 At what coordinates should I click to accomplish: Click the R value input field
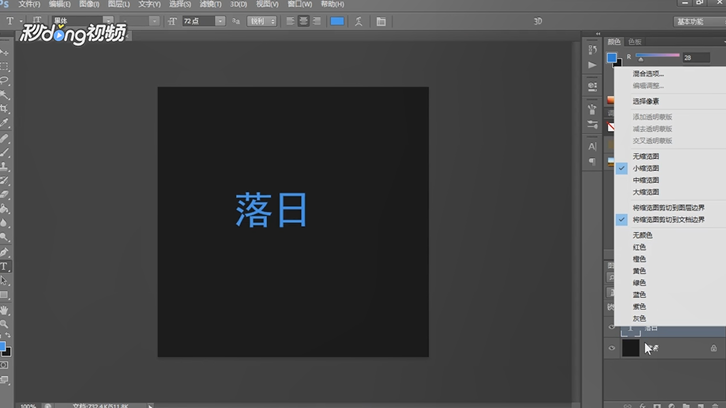(696, 58)
